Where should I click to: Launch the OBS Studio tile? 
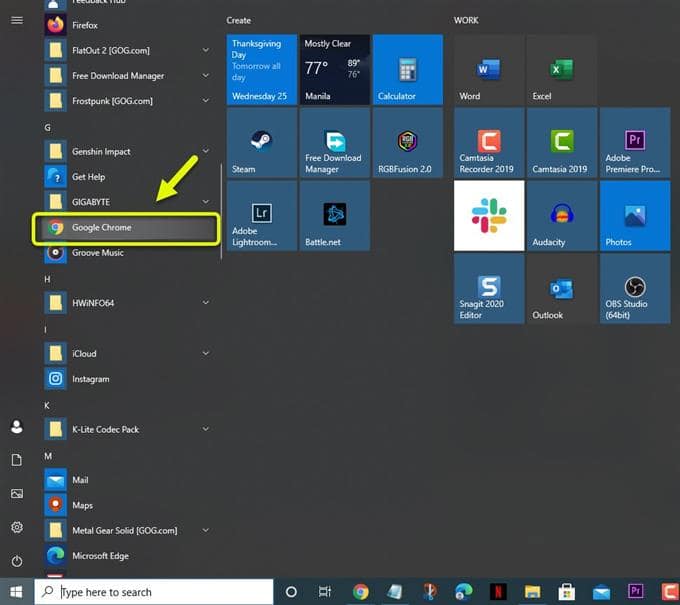point(634,288)
